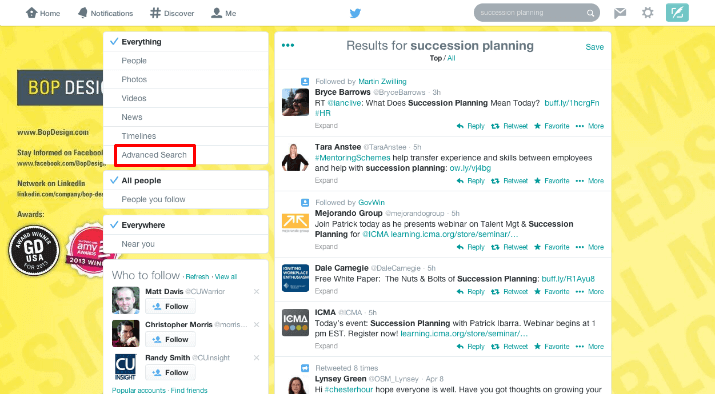The image size is (715, 394).
Task: Open Martin Zwilling followed-by link
Action: click(x=382, y=82)
